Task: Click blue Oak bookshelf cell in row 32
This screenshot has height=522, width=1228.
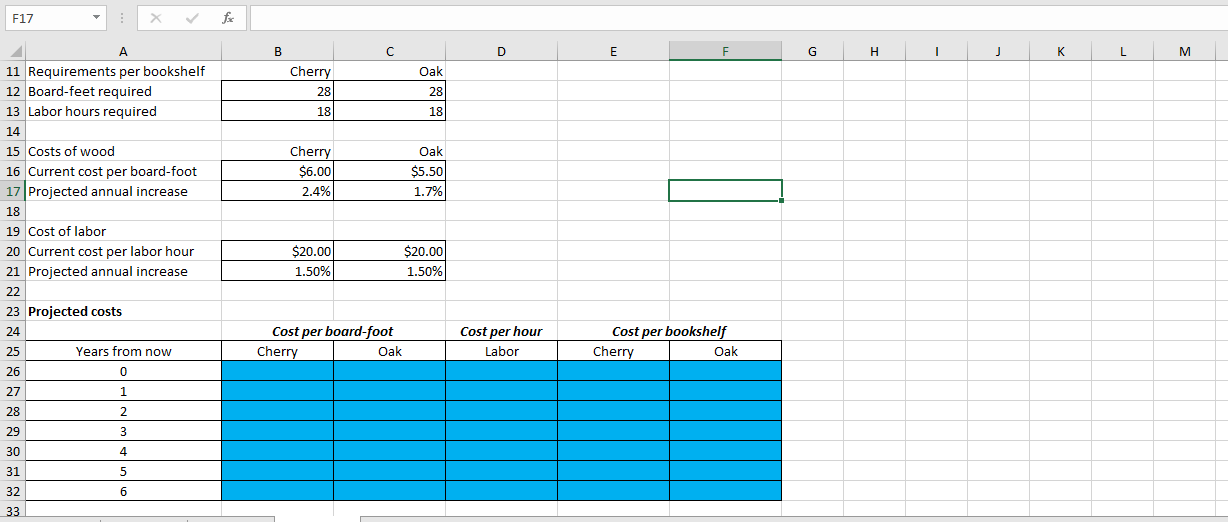Action: pos(725,491)
